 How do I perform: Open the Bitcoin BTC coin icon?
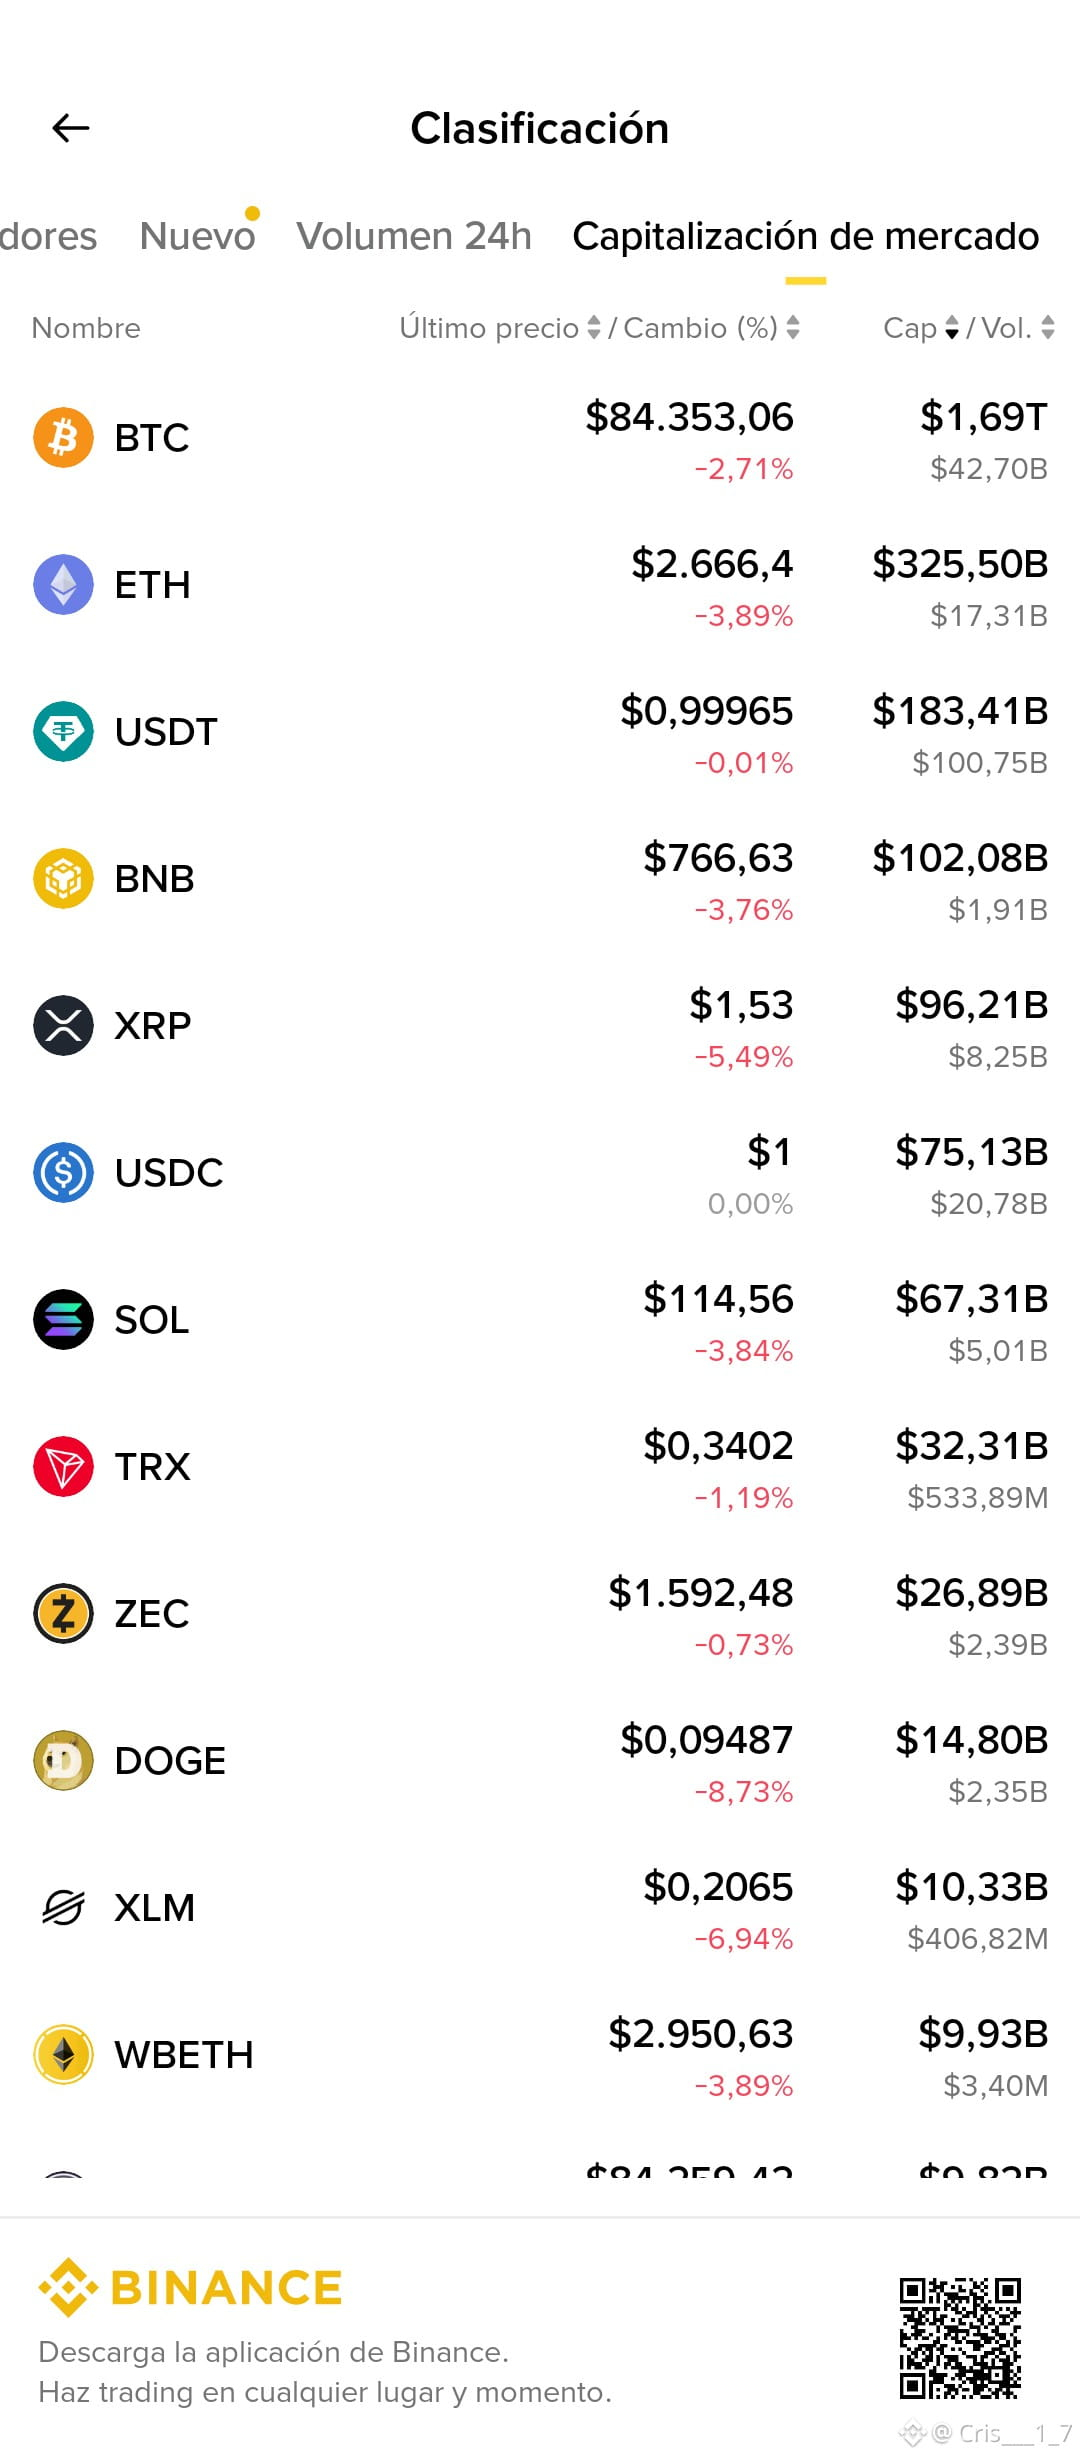tap(63, 437)
